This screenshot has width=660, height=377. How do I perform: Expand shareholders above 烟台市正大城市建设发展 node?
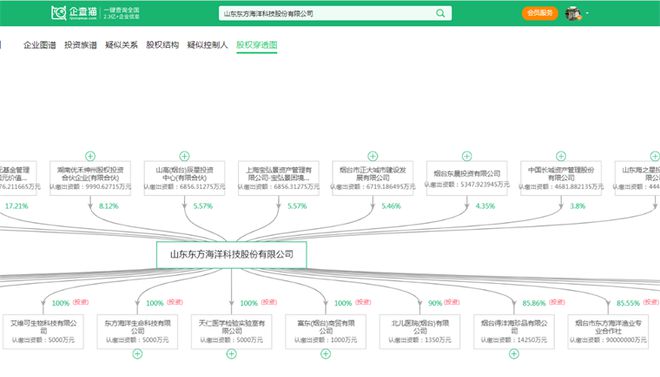point(373,156)
